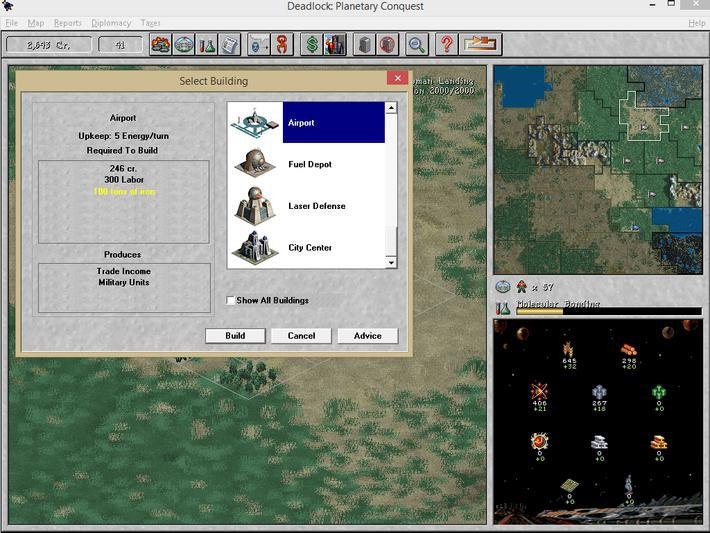Click the Build button
Screen dimensions: 710x533
click(235, 336)
